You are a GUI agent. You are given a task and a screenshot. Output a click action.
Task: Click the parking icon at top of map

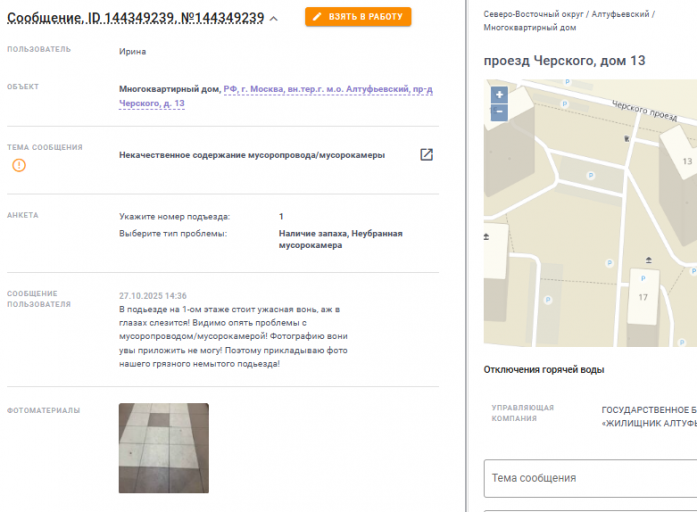click(x=567, y=82)
